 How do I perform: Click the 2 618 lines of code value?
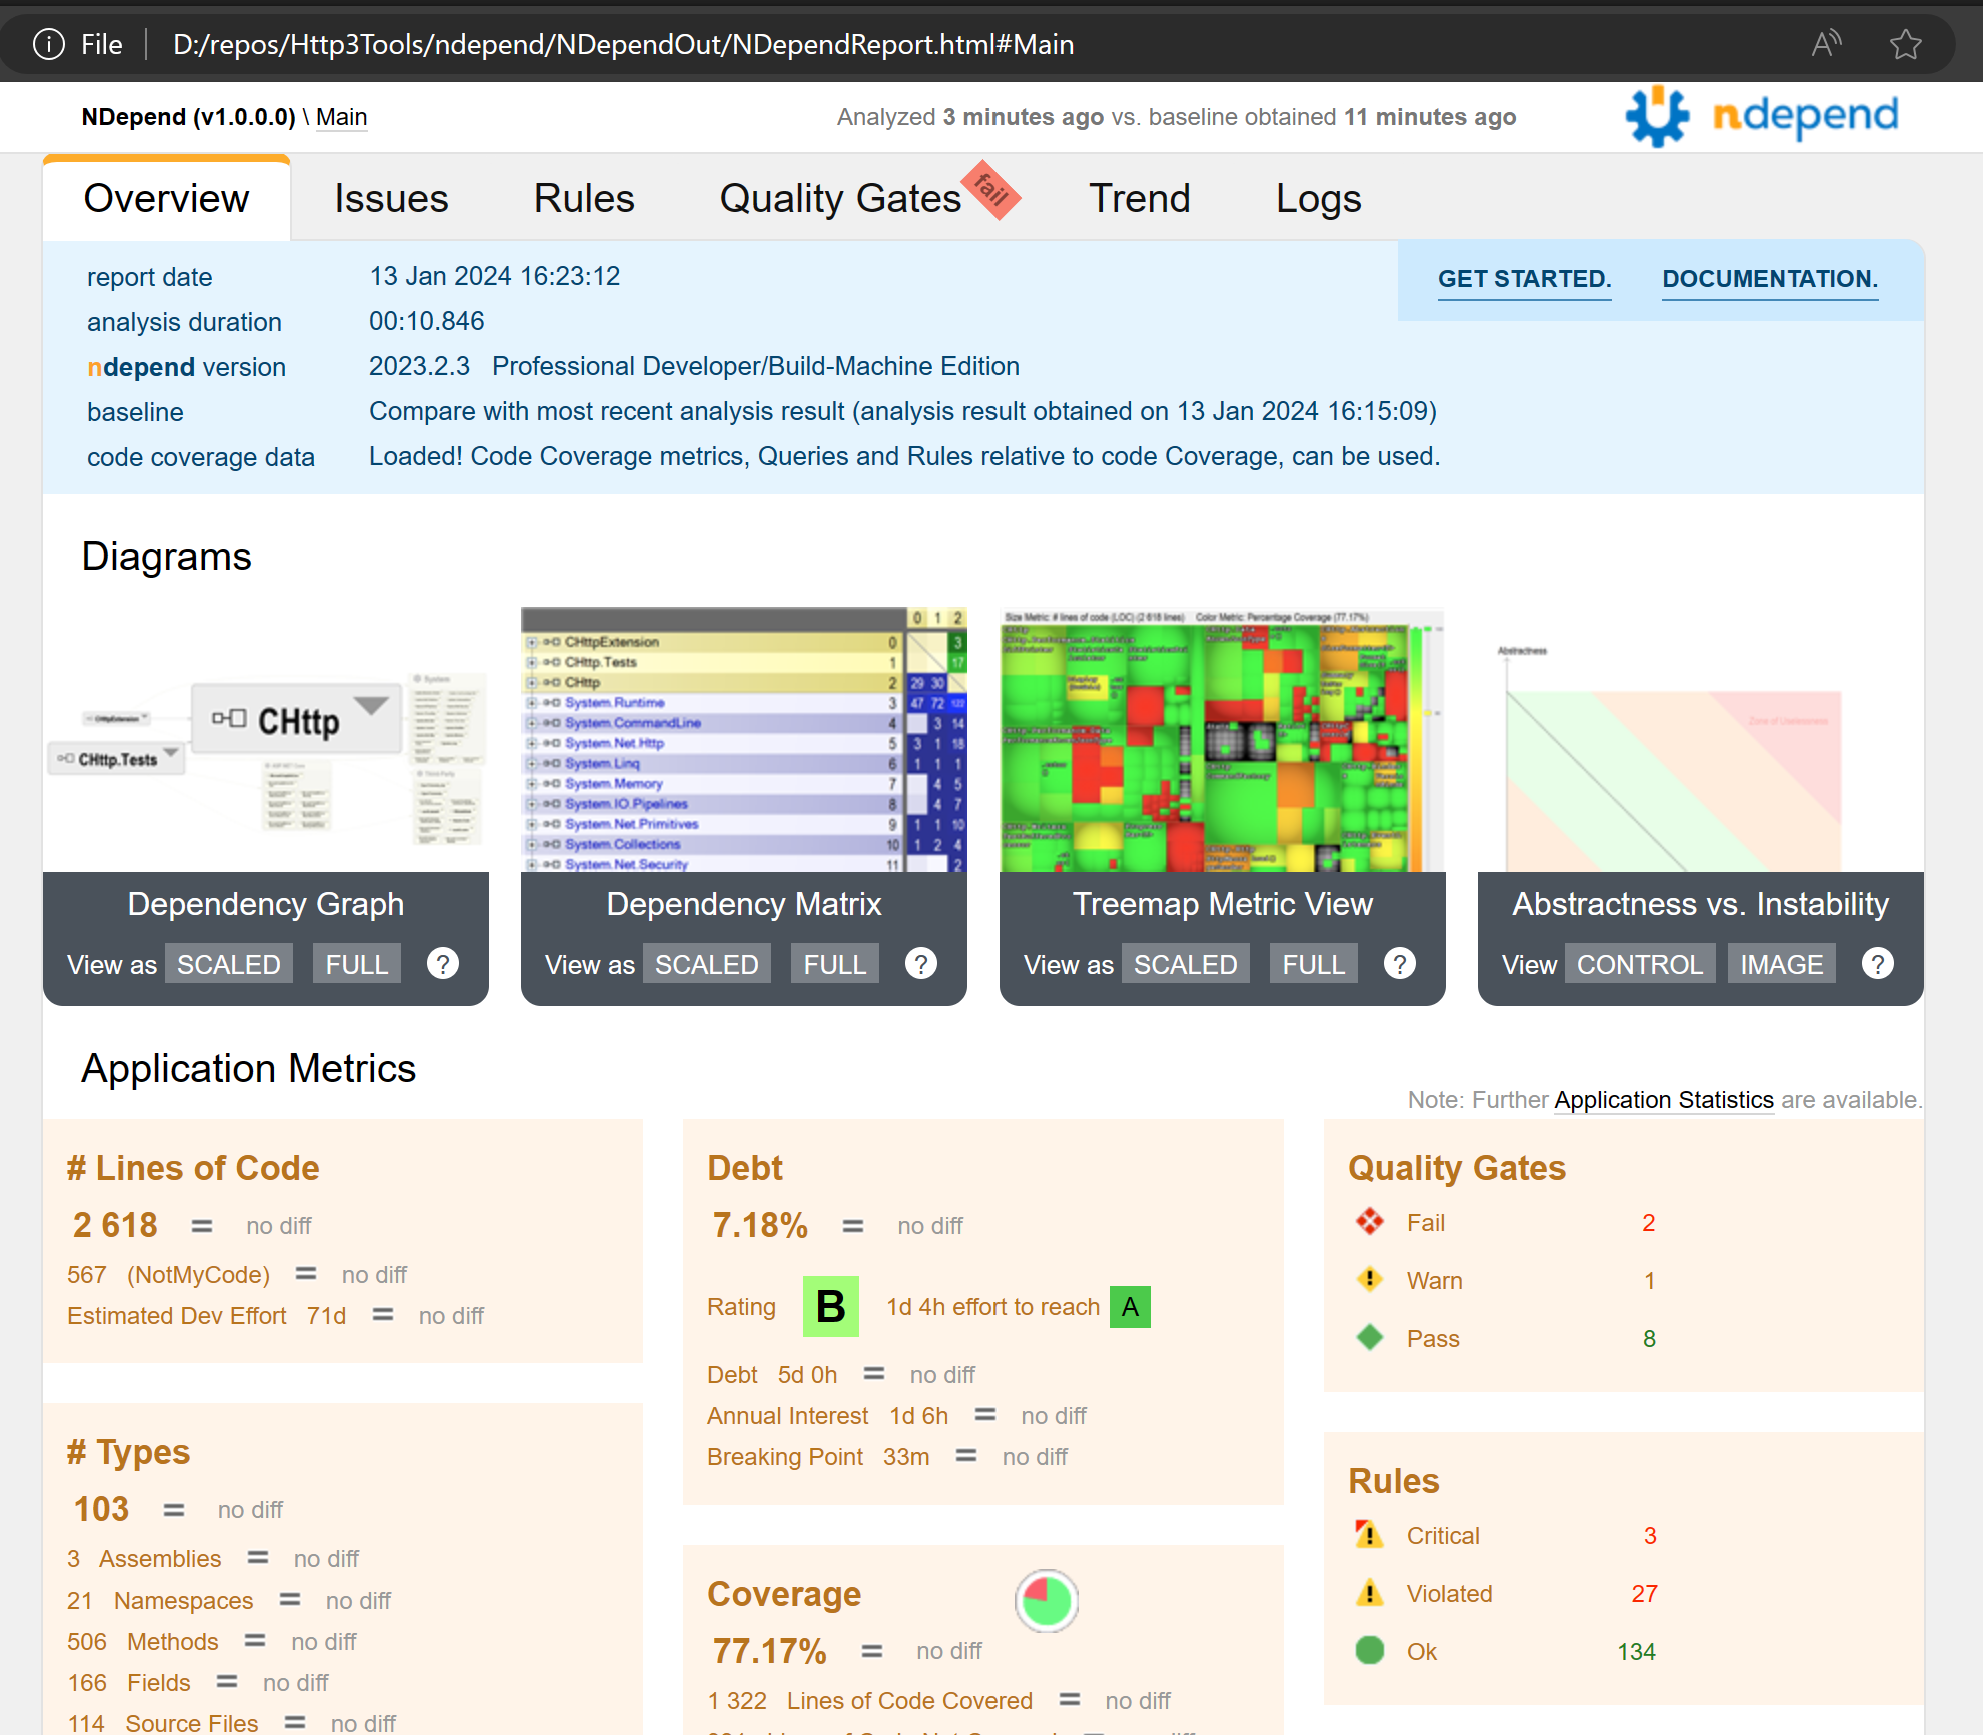point(115,1225)
